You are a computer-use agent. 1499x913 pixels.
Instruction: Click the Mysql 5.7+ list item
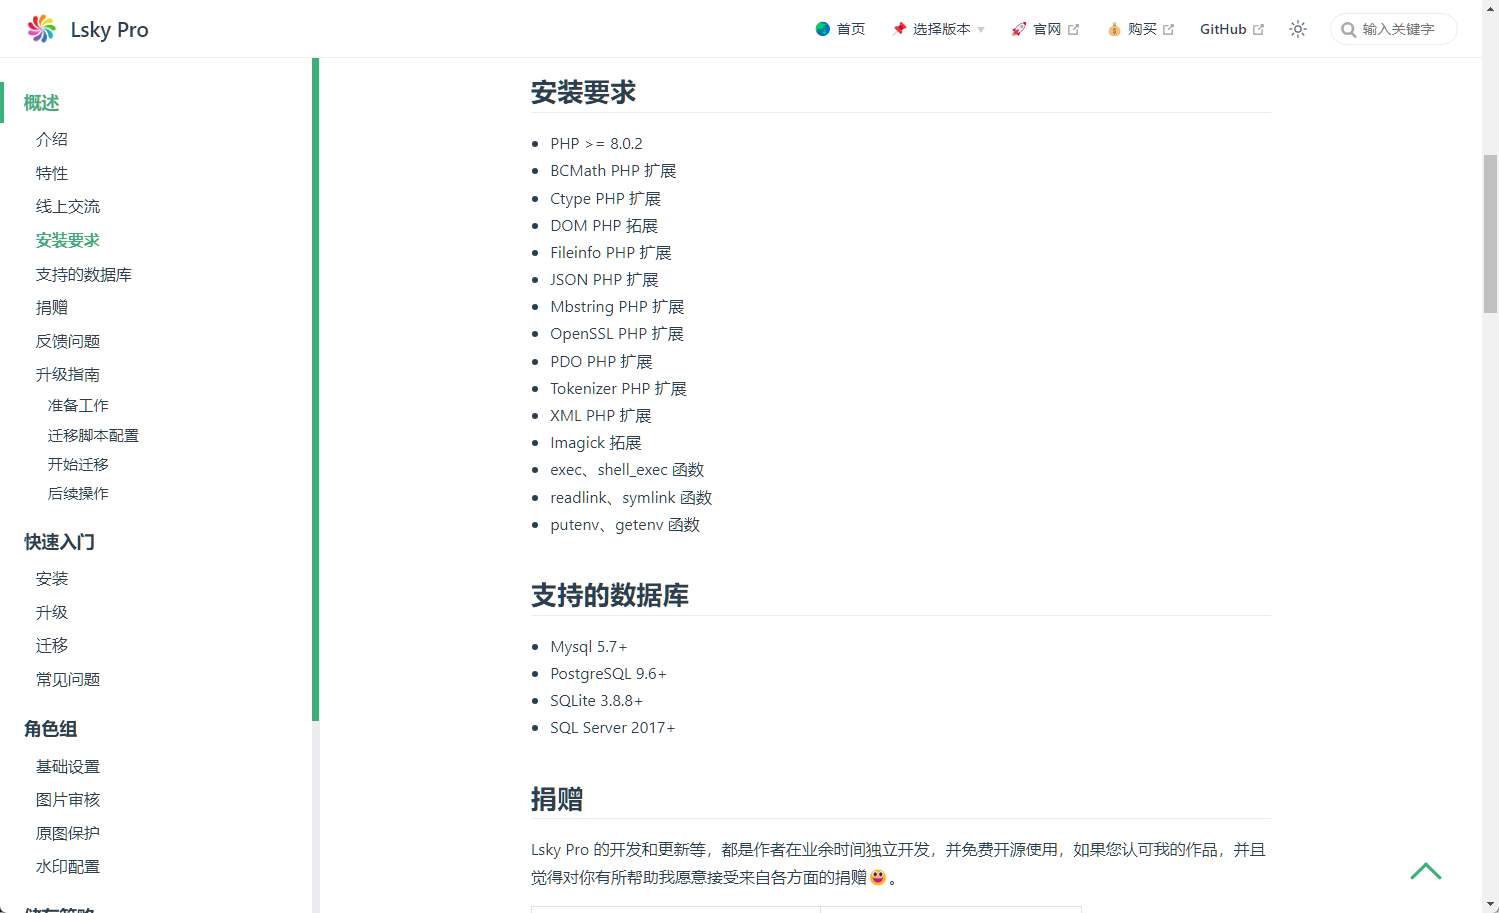(x=589, y=646)
